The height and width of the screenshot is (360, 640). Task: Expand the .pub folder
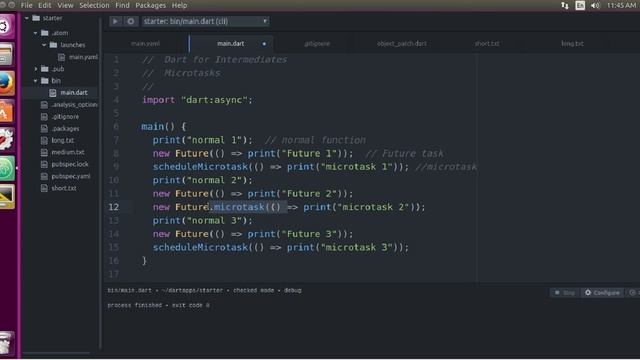(36, 69)
